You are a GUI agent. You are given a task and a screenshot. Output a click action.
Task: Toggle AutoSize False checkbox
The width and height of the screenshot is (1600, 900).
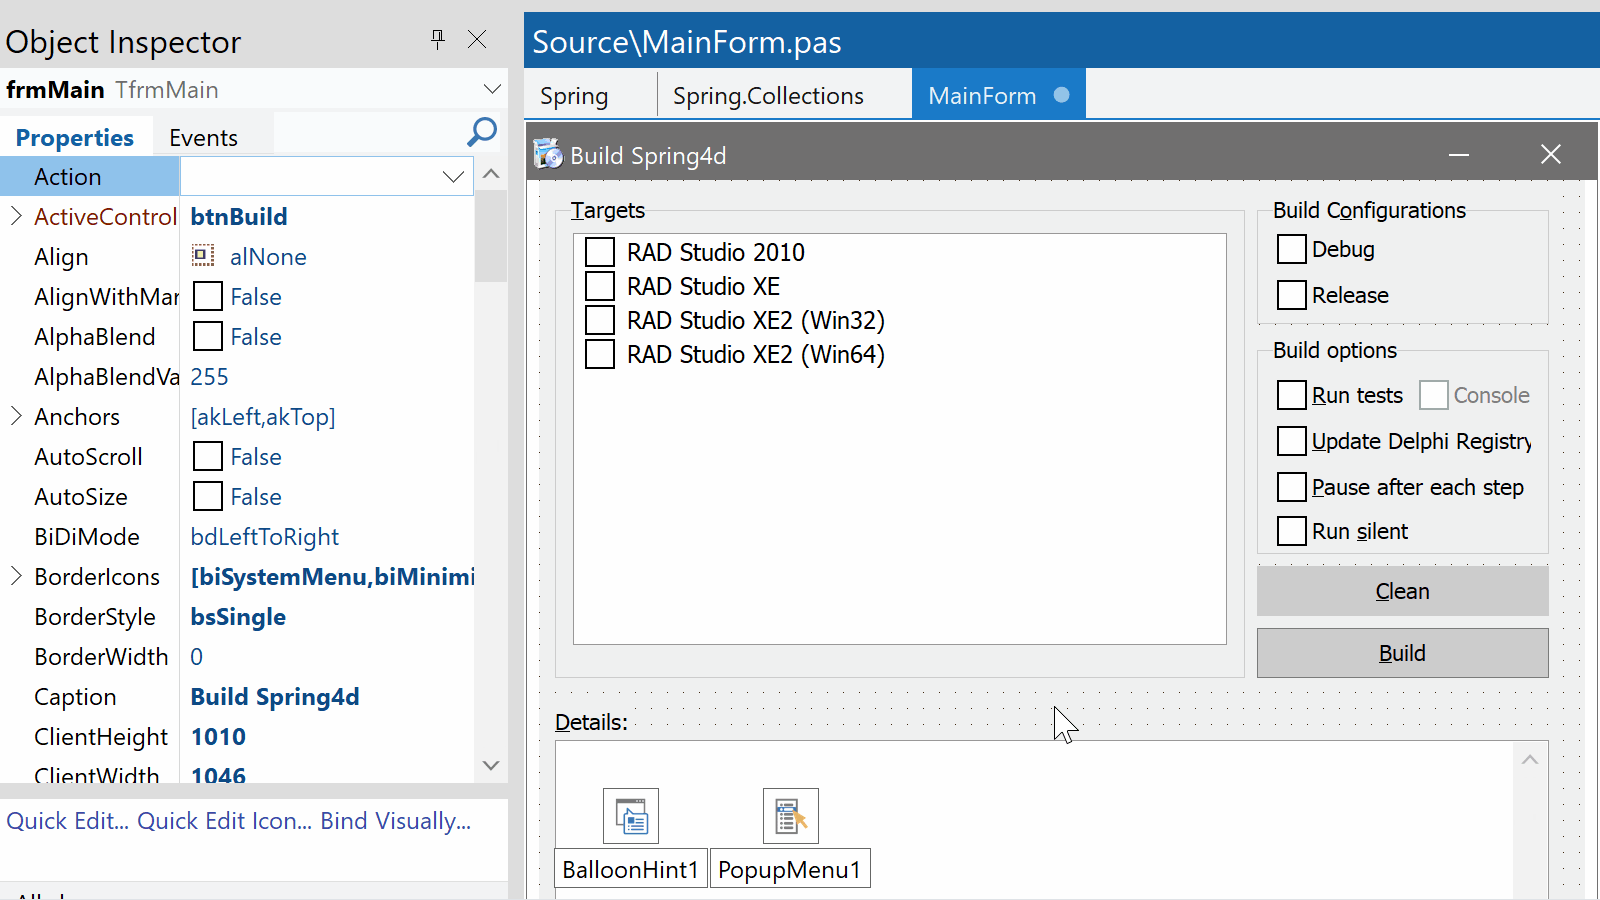[208, 496]
